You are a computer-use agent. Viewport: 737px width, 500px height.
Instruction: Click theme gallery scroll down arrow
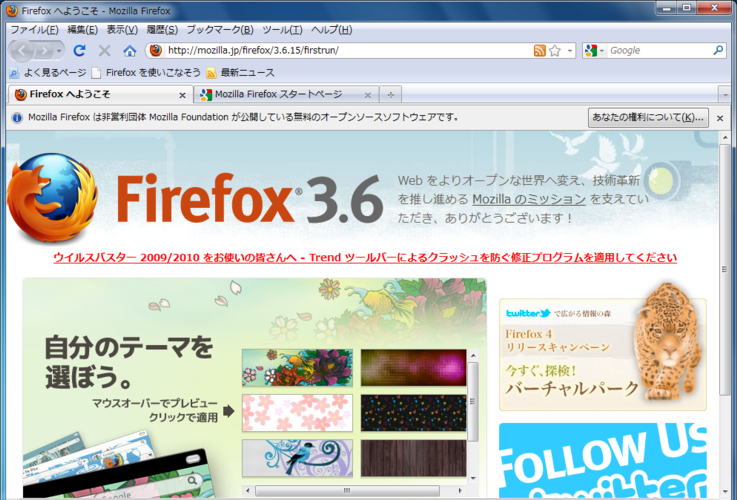473,478
